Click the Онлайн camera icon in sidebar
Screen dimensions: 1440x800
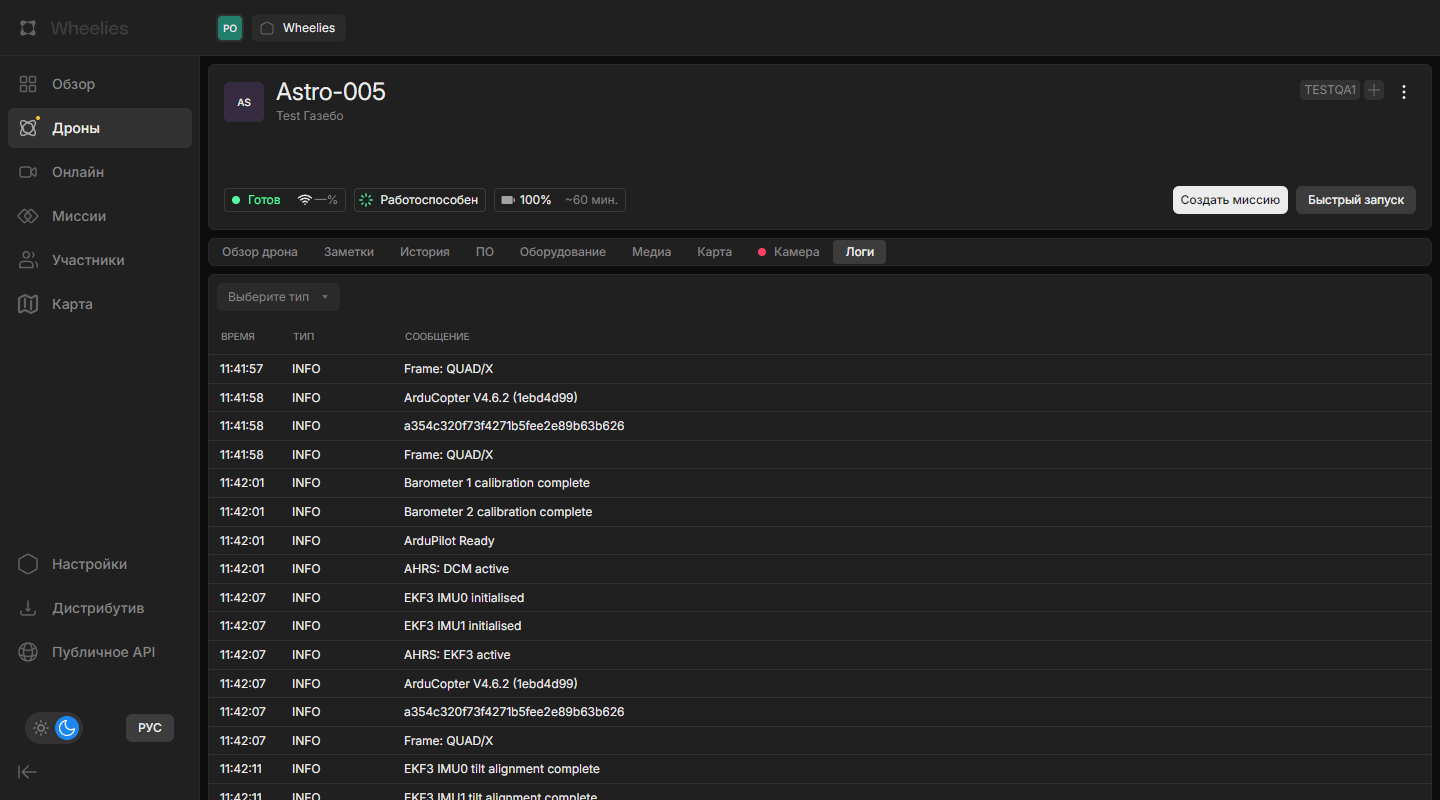28,172
